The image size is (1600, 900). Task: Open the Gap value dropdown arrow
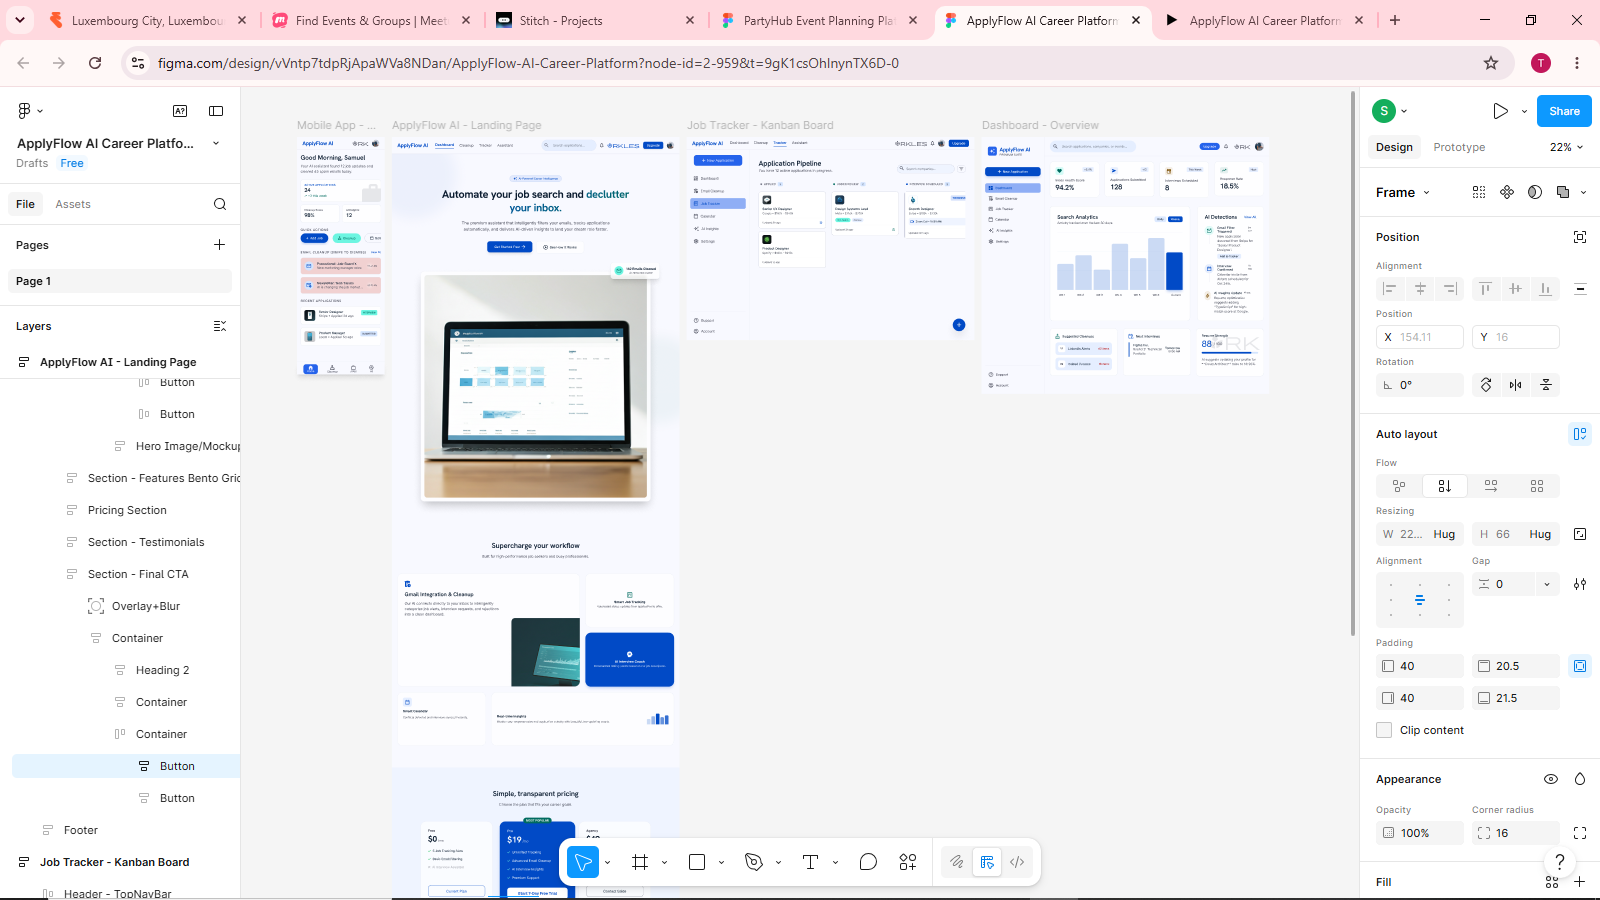[x=1547, y=584]
